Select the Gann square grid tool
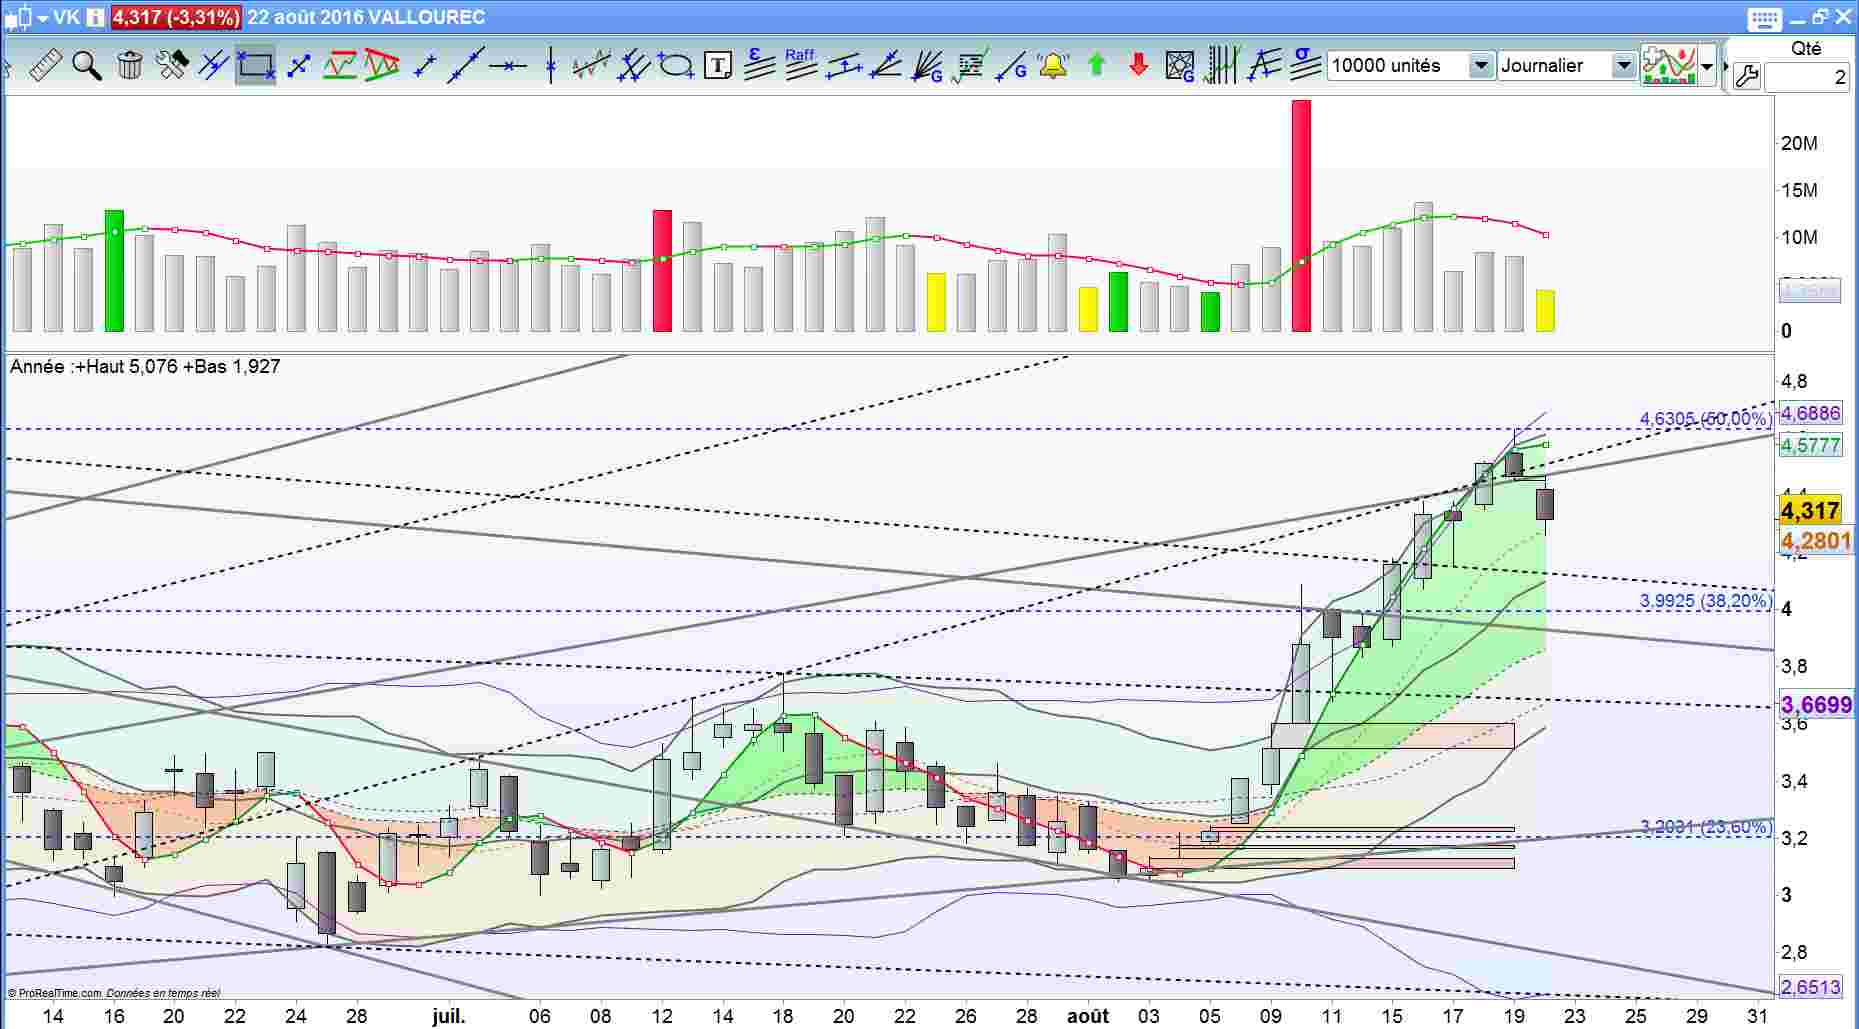The width and height of the screenshot is (1859, 1029). [1180, 66]
